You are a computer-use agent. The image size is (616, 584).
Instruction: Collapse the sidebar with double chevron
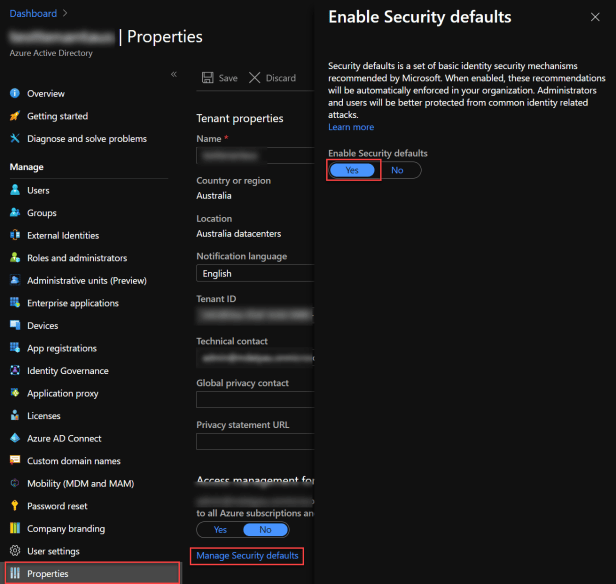coord(174,74)
